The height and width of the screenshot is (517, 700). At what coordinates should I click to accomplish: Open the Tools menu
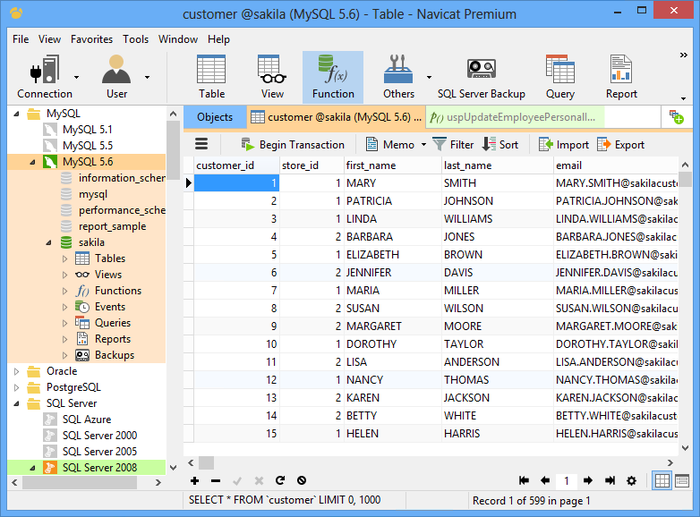136,39
